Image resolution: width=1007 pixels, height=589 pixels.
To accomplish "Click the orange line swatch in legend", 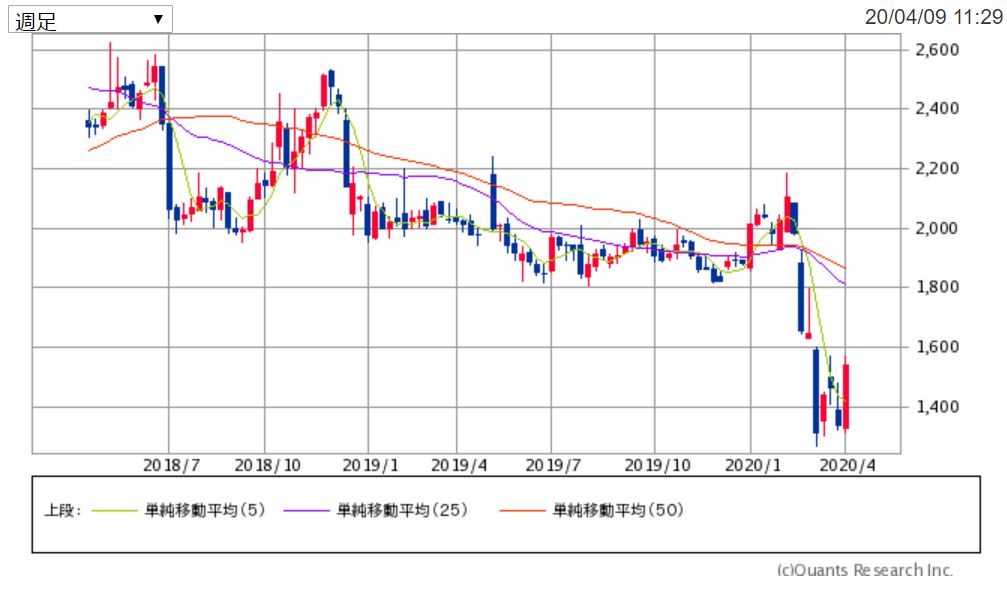I will tap(522, 511).
